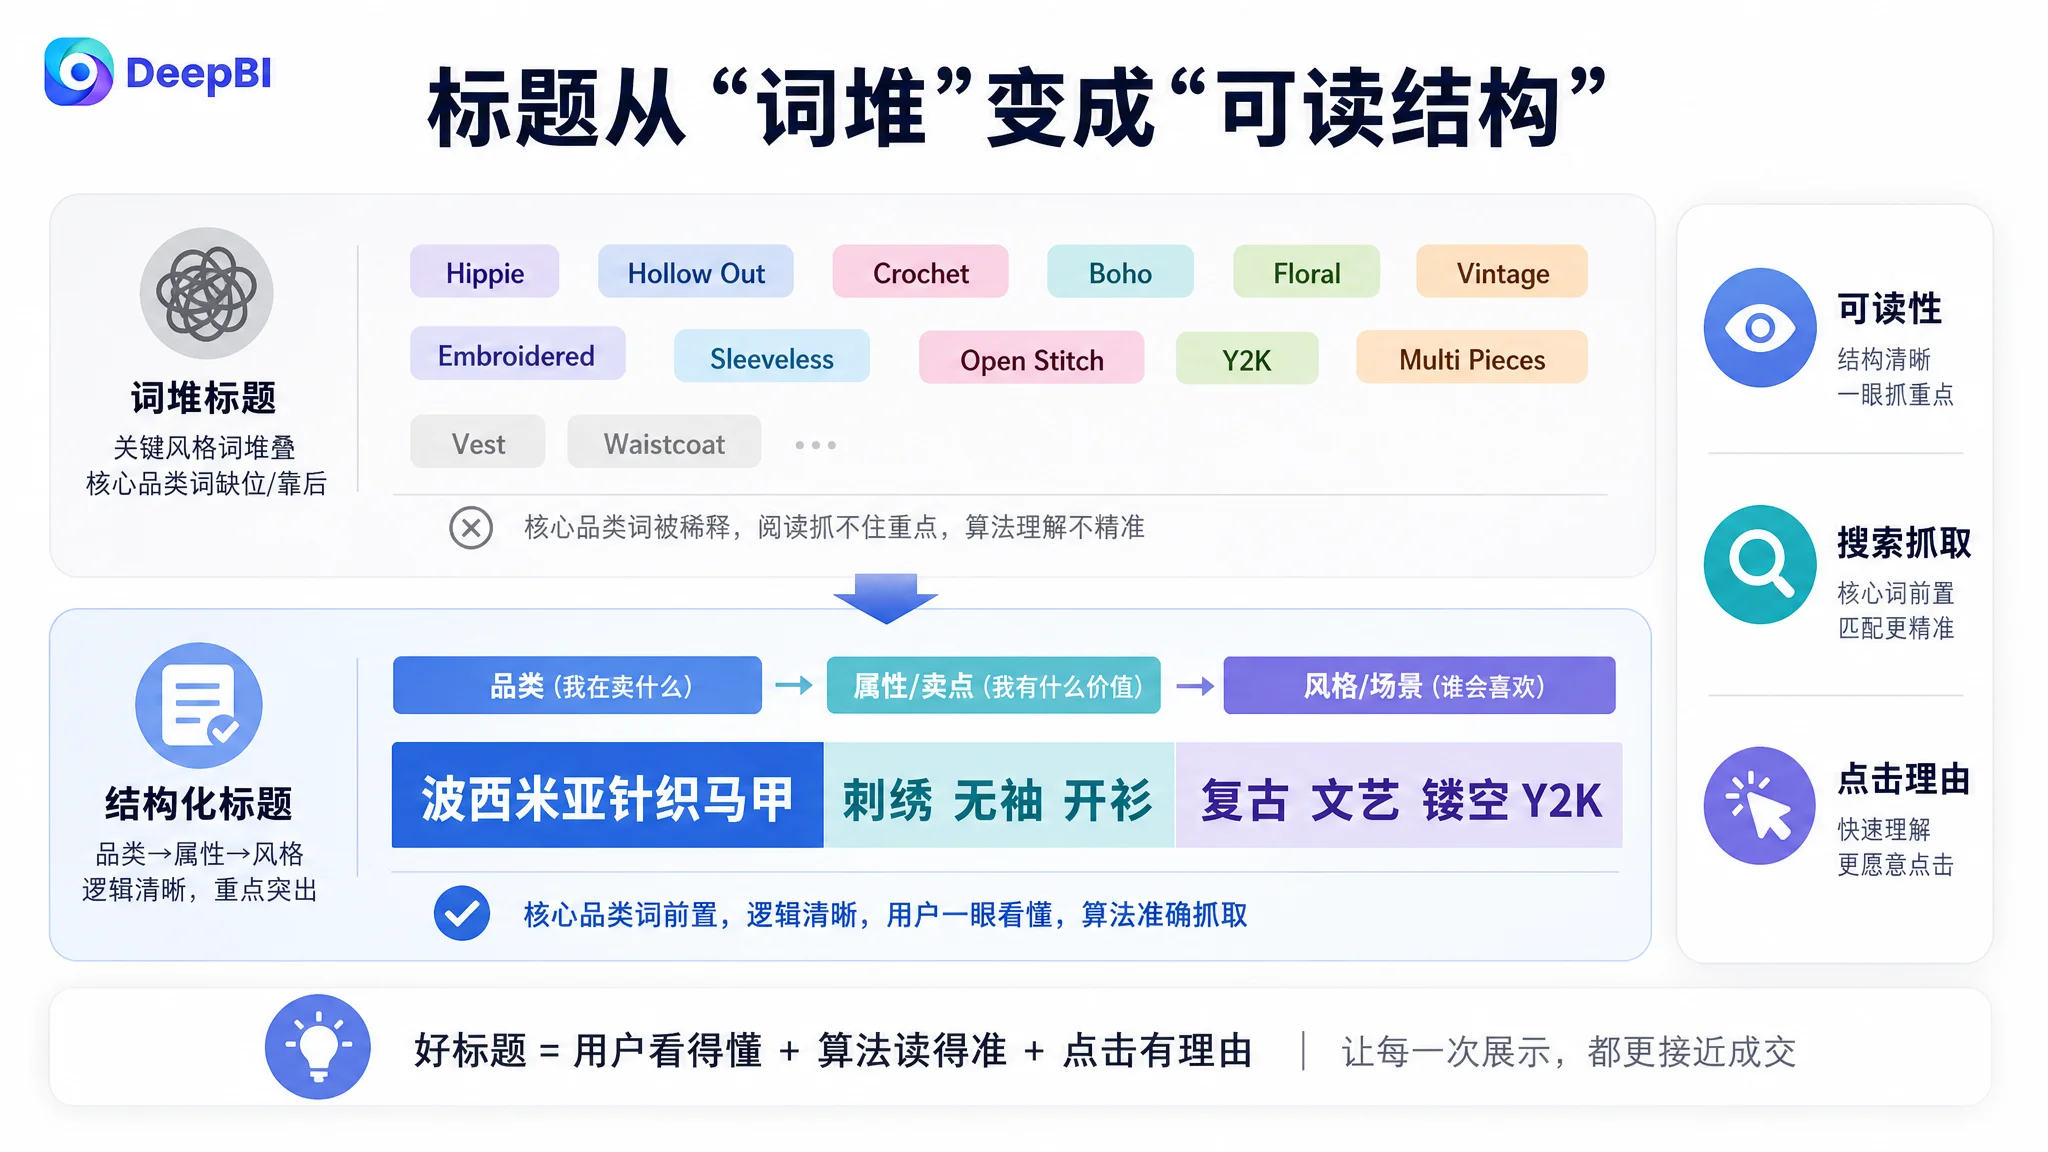Select the 品类 (我在卖什么) tab
2048x1152 pixels.
click(x=577, y=685)
